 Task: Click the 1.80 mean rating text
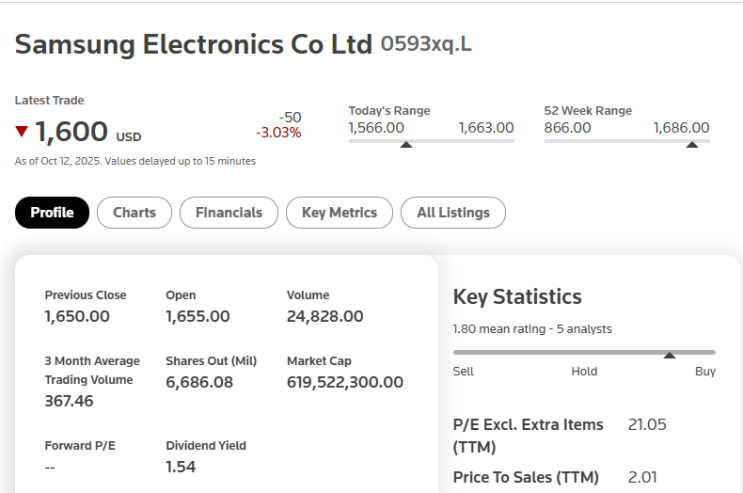tap(532, 329)
